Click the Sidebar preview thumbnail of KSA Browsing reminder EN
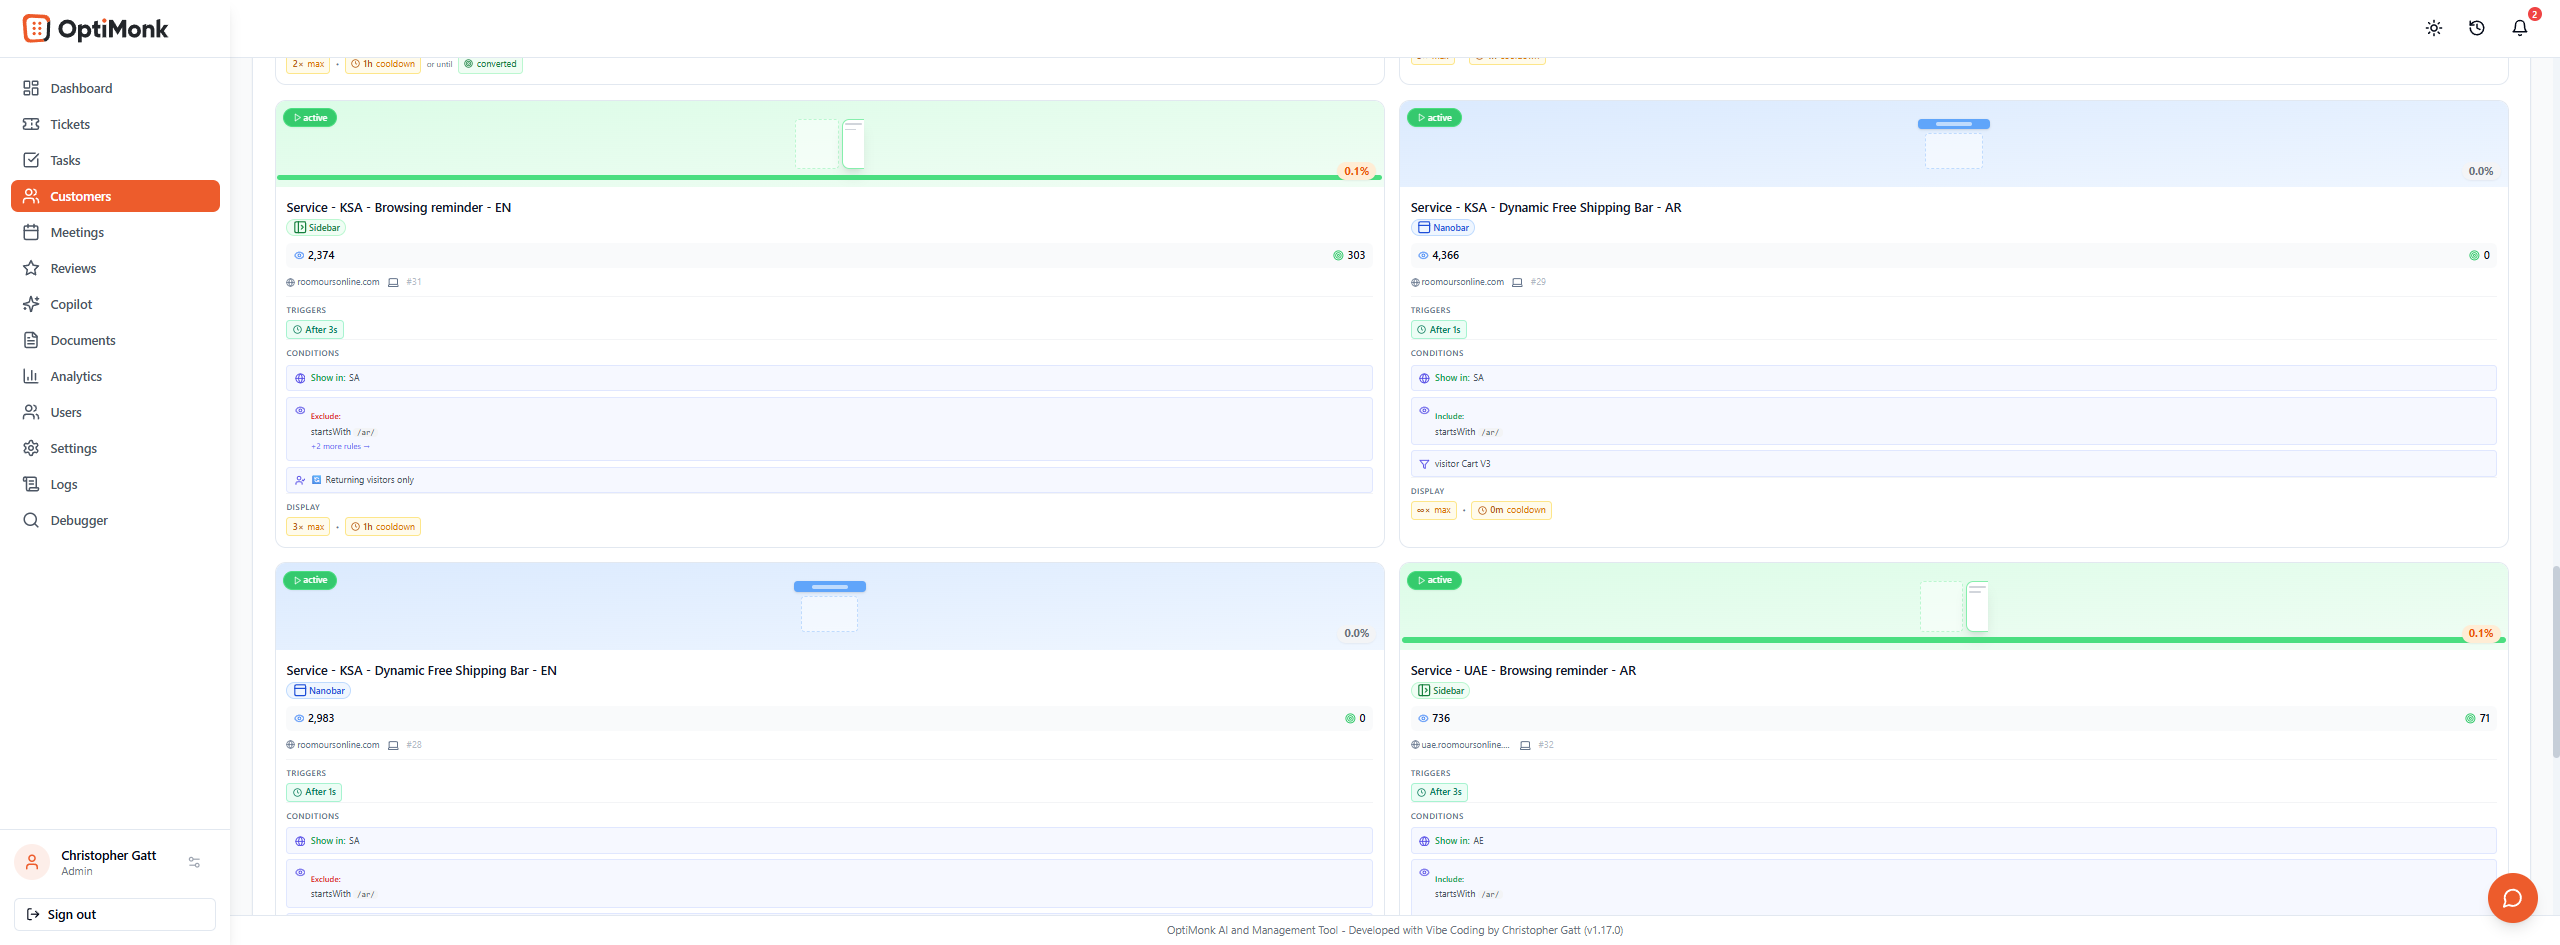Screen dimensions: 2560x945 830,143
